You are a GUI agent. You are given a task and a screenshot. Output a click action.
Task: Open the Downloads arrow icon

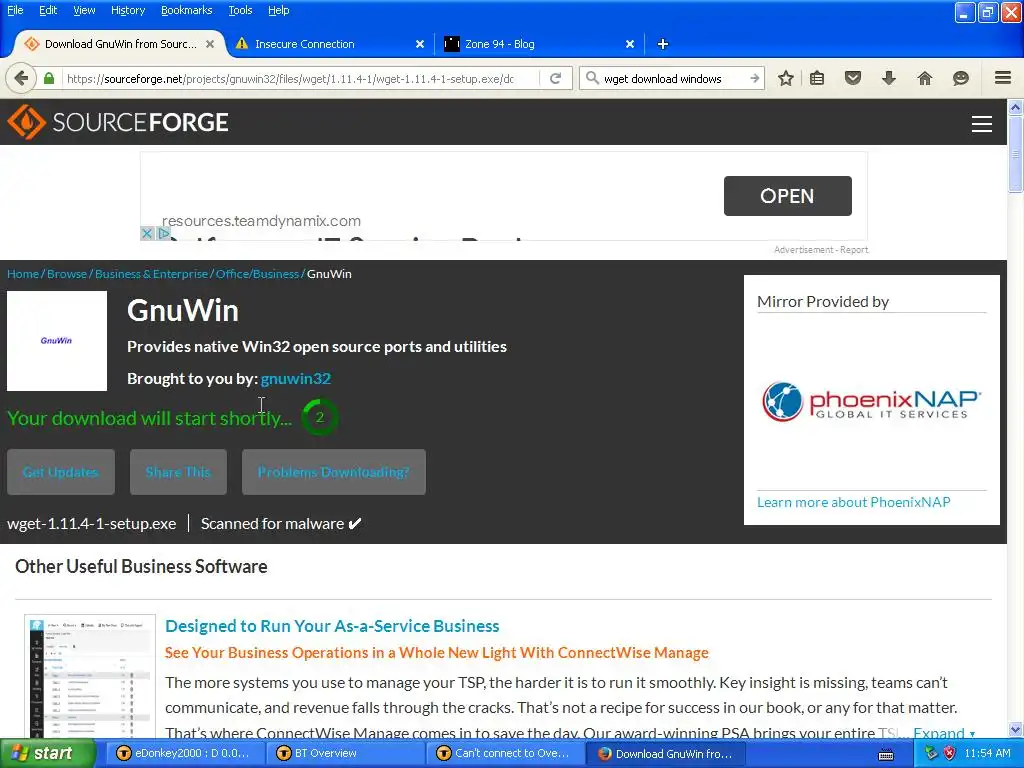(888, 78)
